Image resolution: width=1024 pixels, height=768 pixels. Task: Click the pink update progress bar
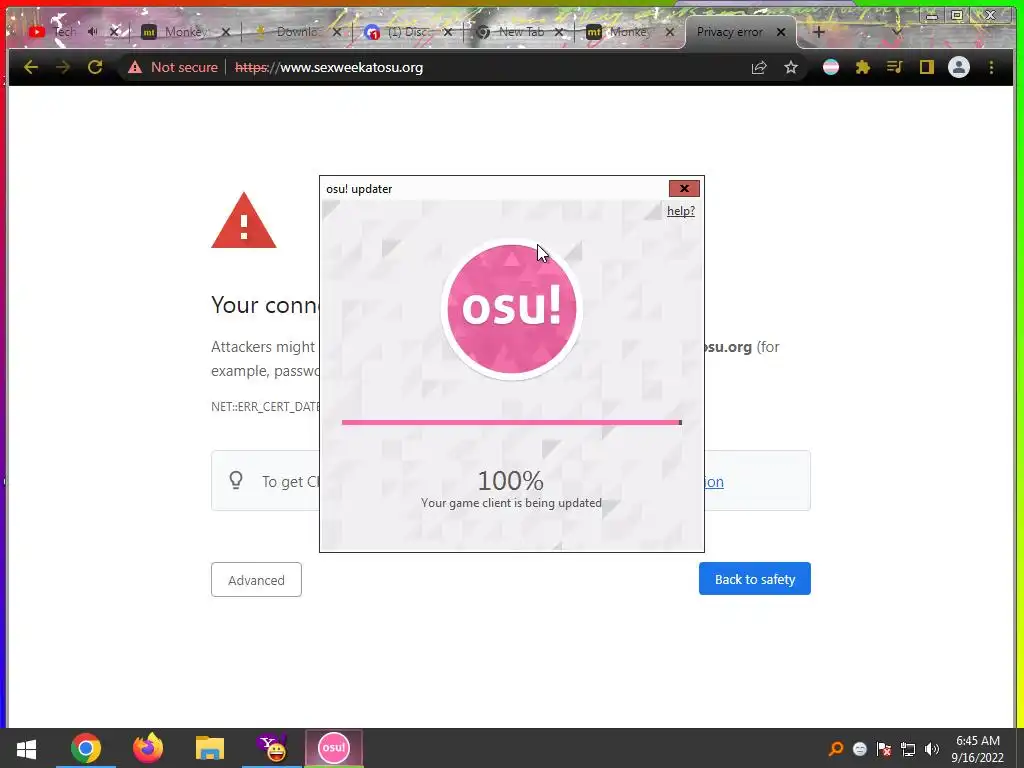pos(512,423)
